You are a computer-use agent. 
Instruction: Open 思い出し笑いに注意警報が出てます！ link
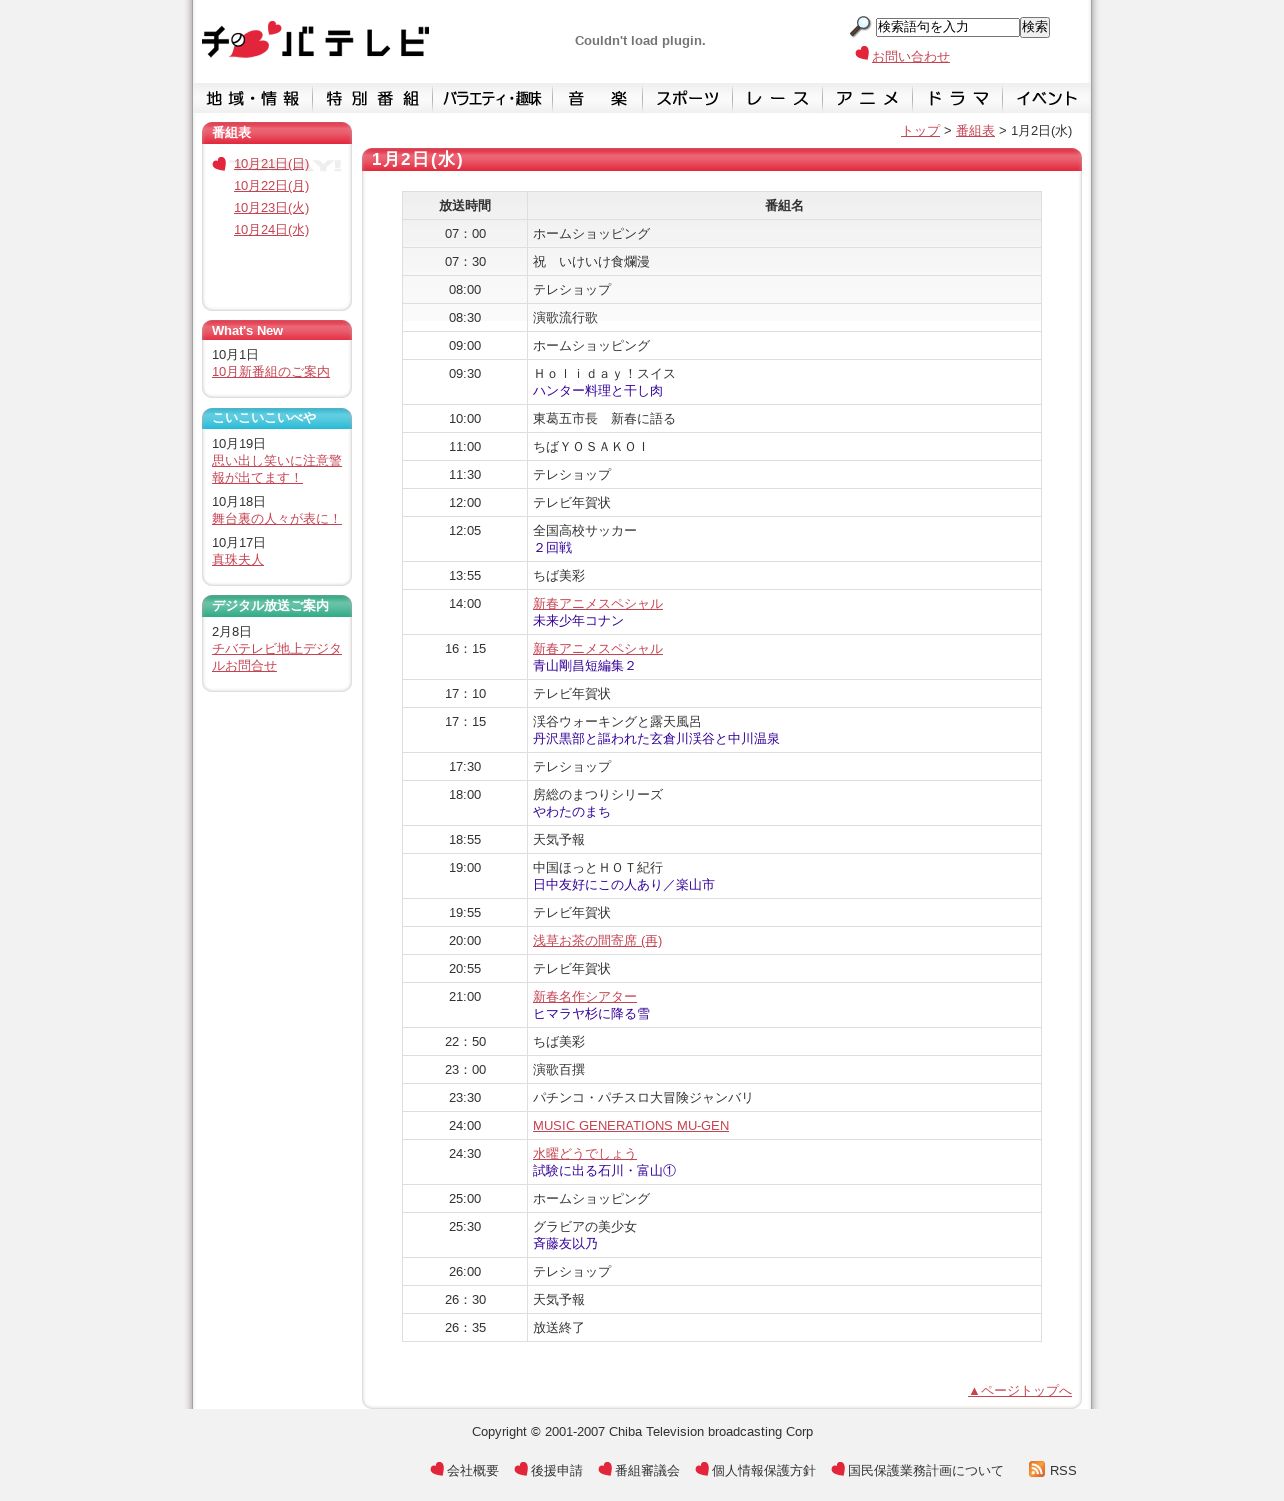pyautogui.click(x=277, y=469)
